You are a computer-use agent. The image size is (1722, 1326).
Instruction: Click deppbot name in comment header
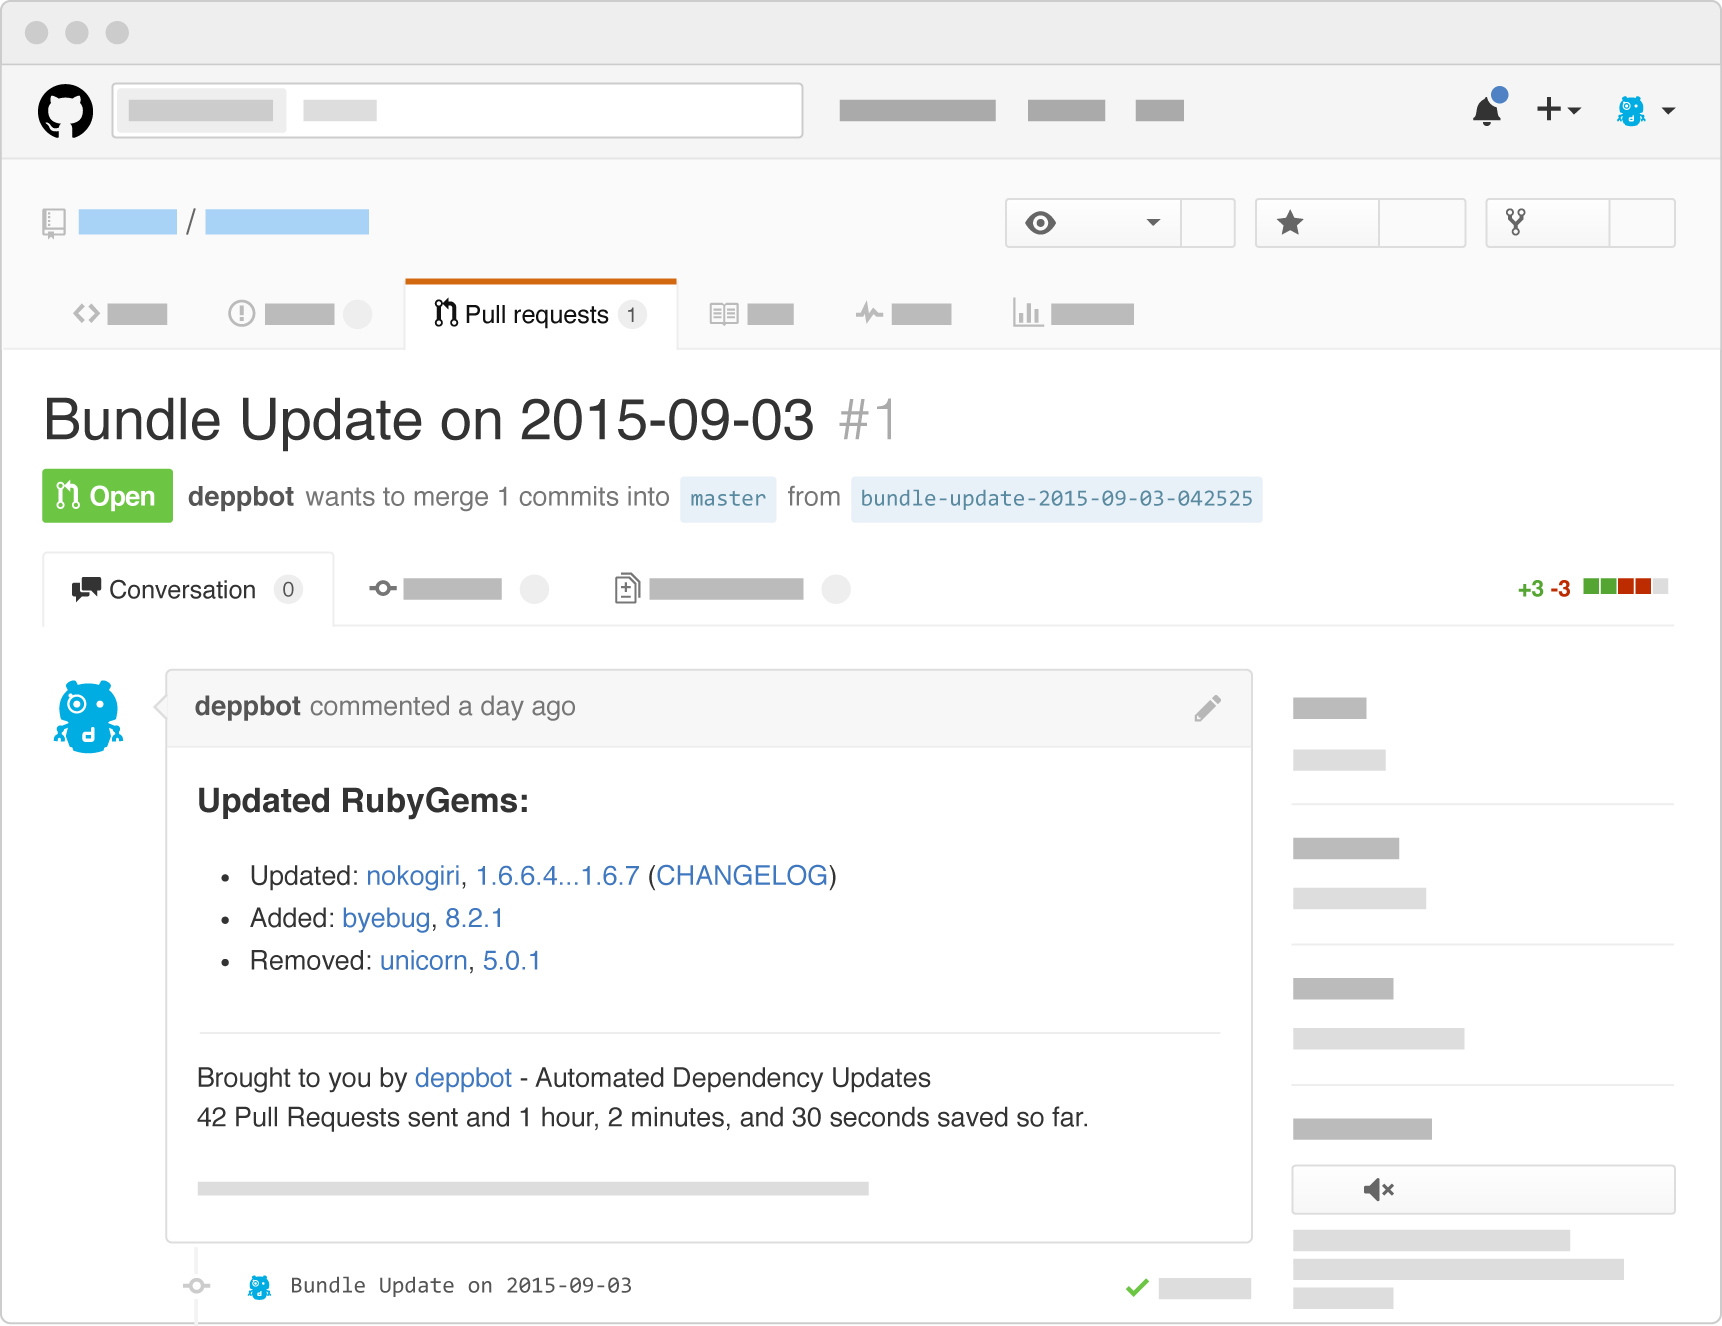click(x=248, y=706)
